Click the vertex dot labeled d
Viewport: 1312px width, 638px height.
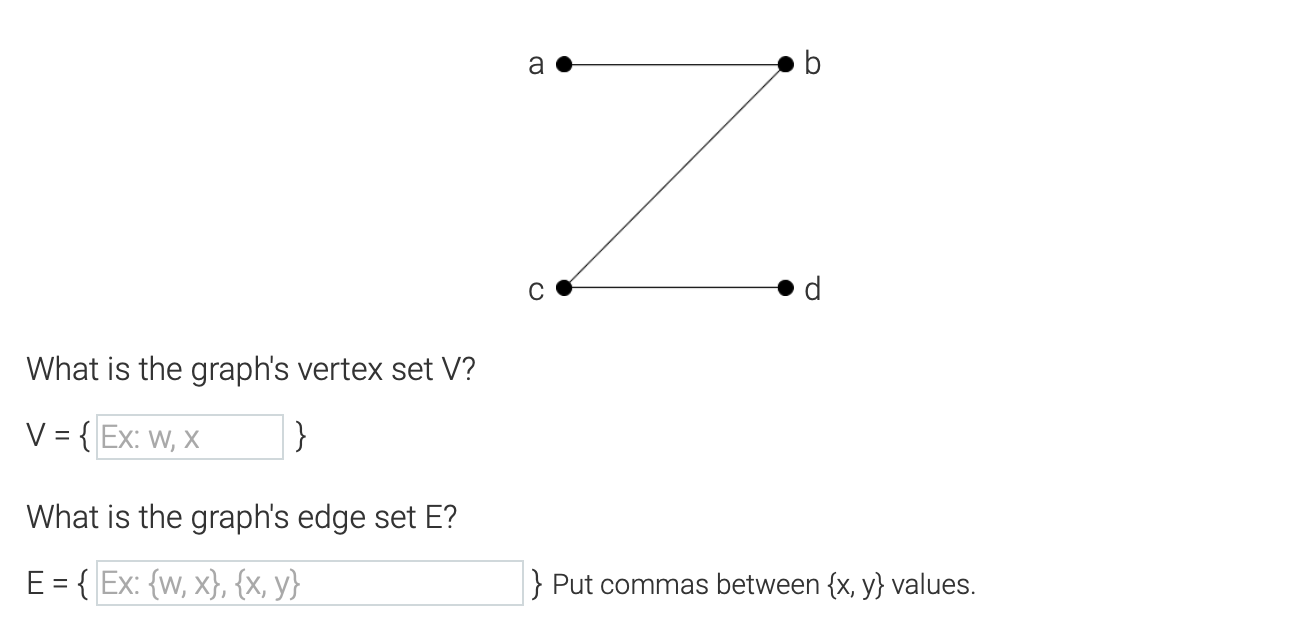coord(786,289)
